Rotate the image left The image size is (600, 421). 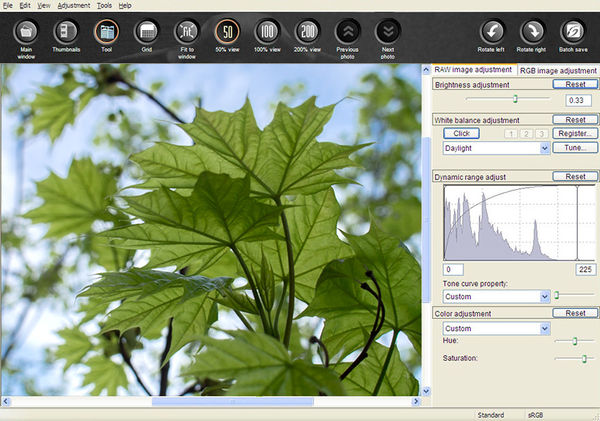click(x=490, y=32)
